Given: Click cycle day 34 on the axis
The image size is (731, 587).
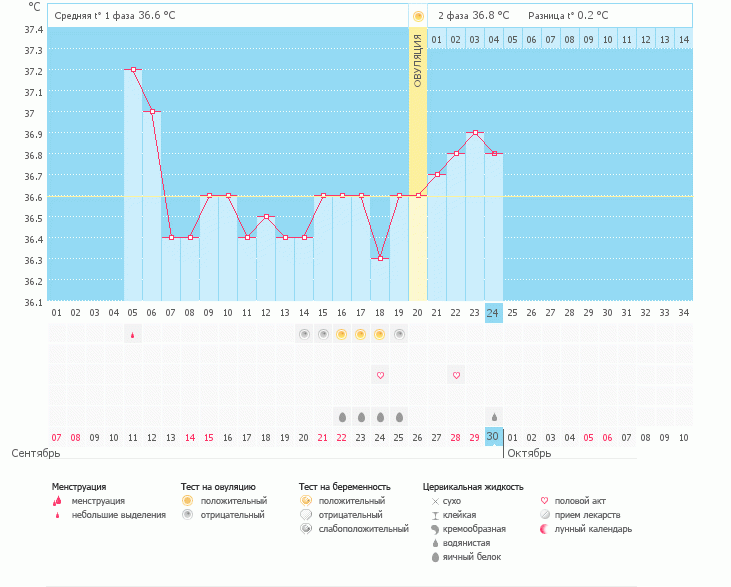Looking at the screenshot, I should click(683, 313).
